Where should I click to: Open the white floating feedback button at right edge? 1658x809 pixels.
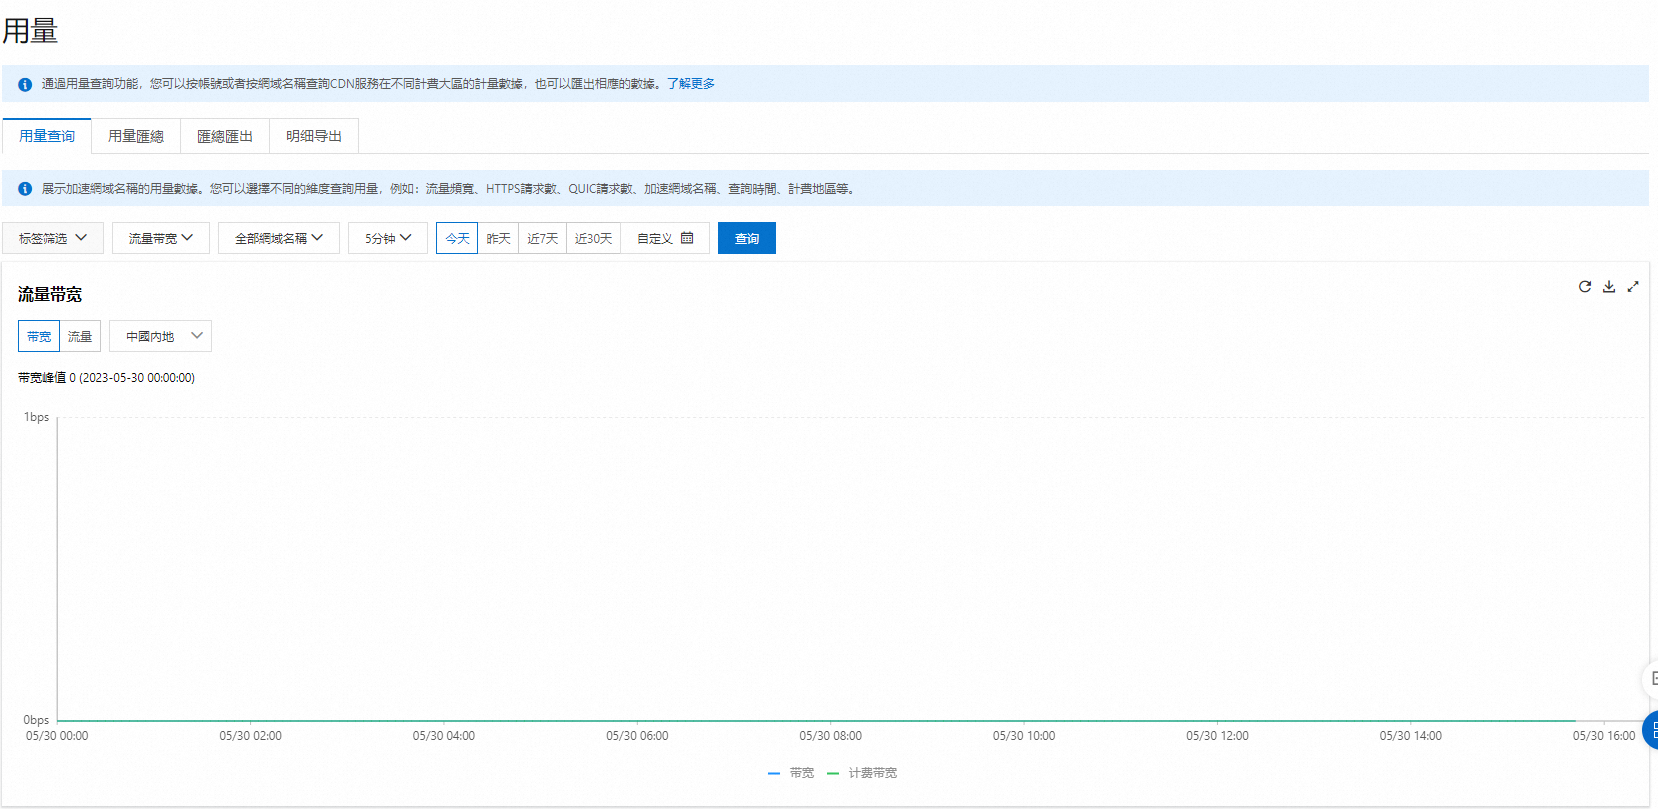click(x=1651, y=679)
